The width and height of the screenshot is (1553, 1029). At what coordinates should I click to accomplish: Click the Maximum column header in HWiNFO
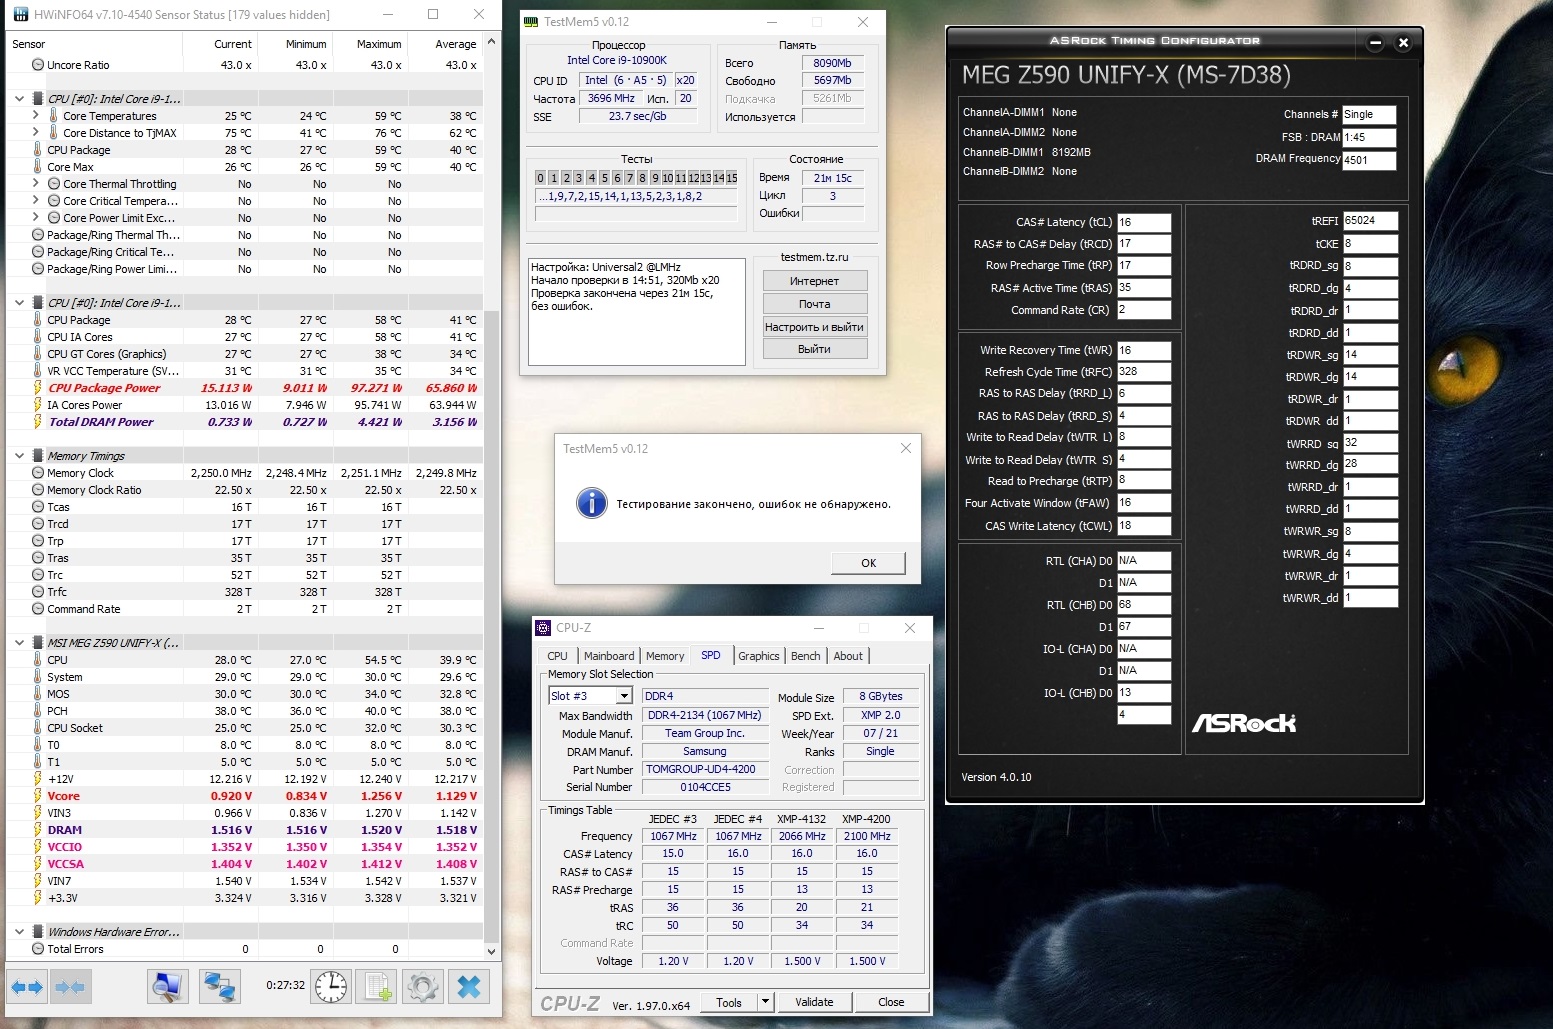click(370, 44)
